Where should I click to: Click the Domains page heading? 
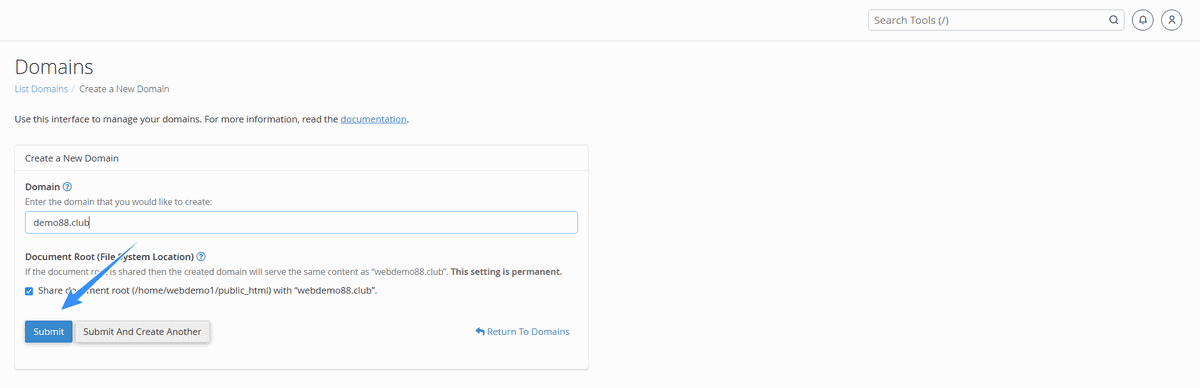click(x=54, y=67)
